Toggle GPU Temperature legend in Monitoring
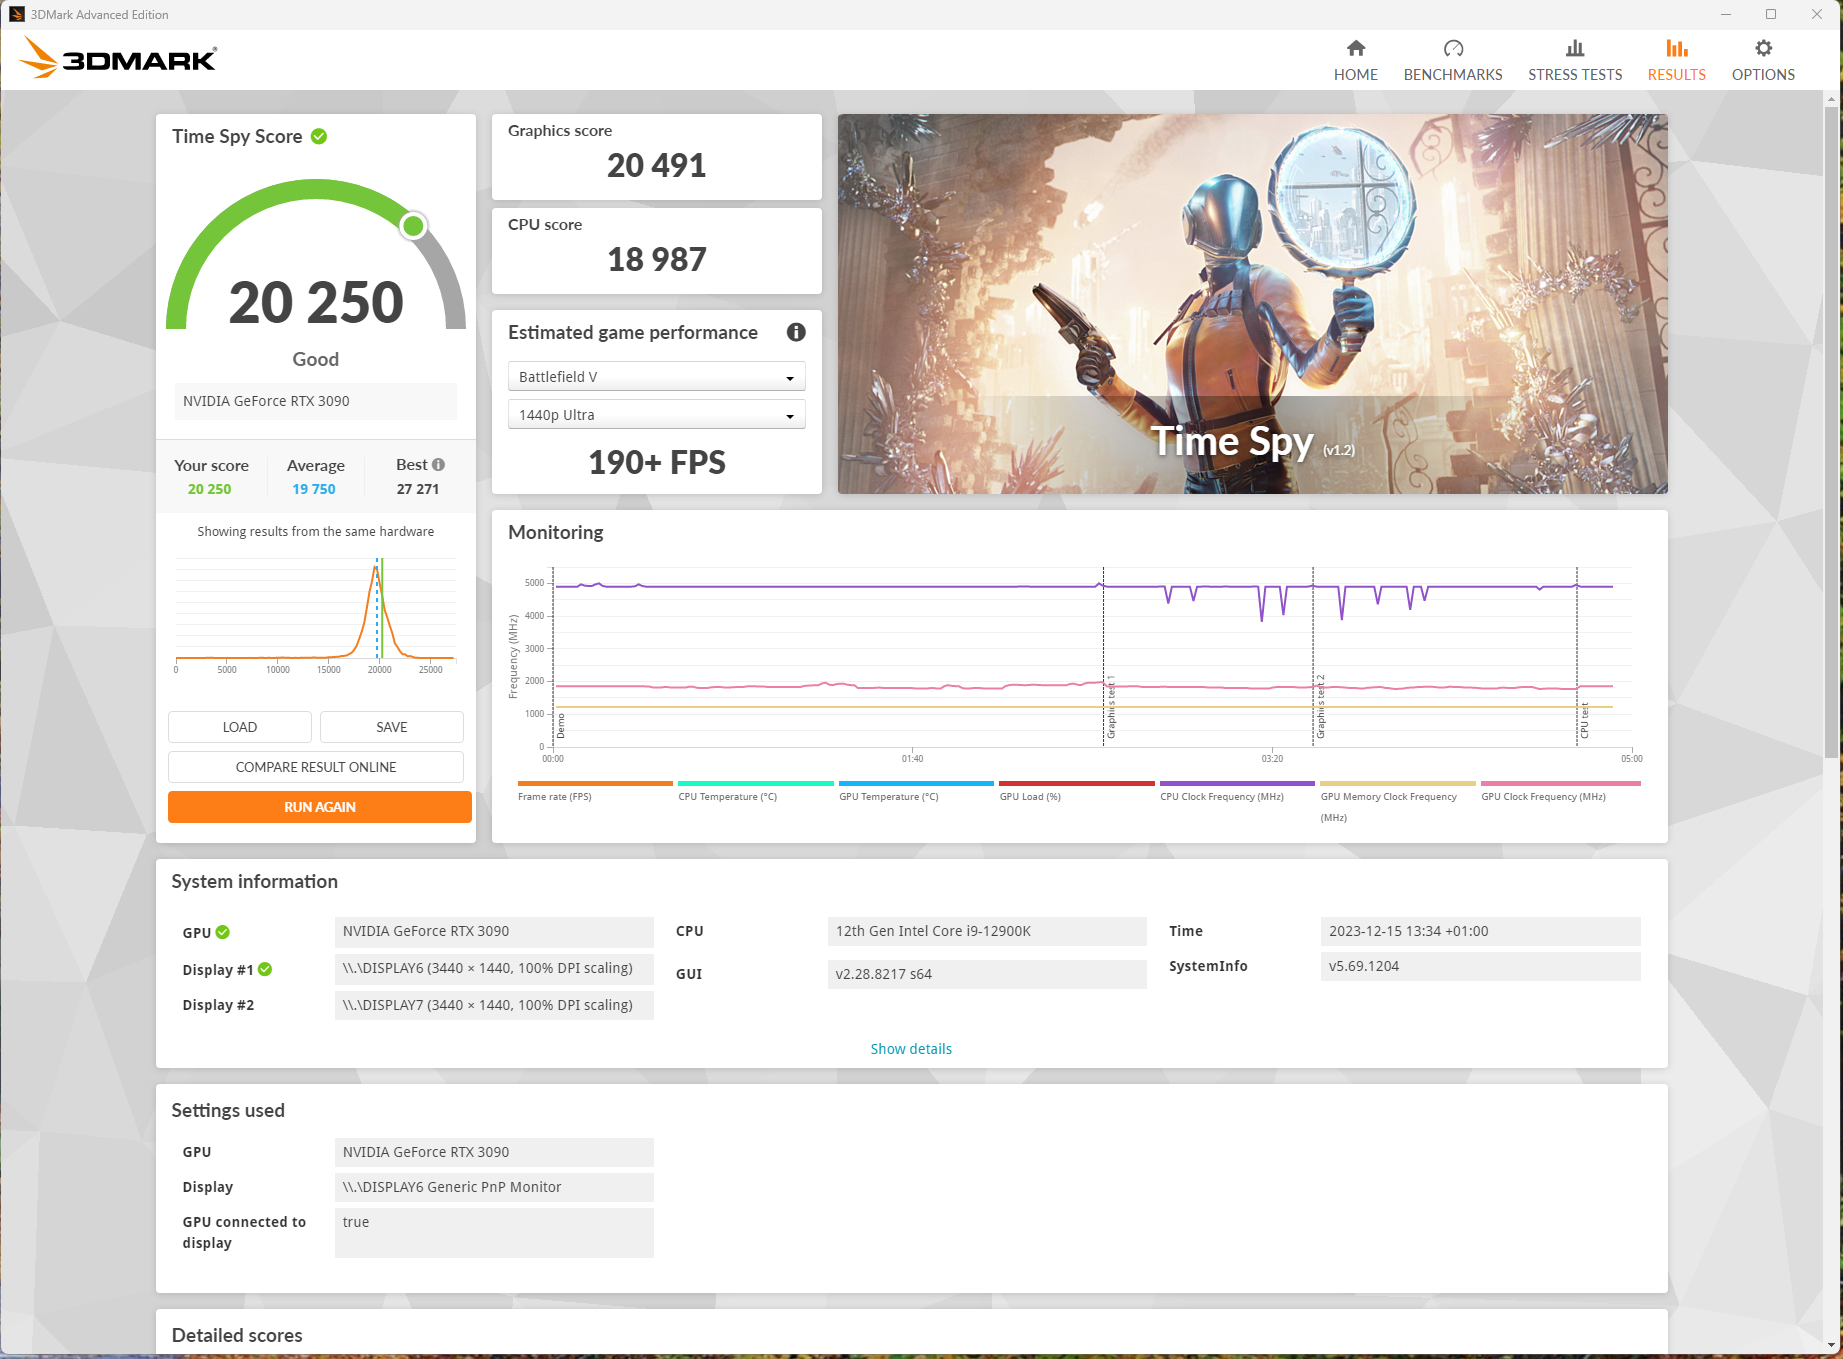 (916, 791)
